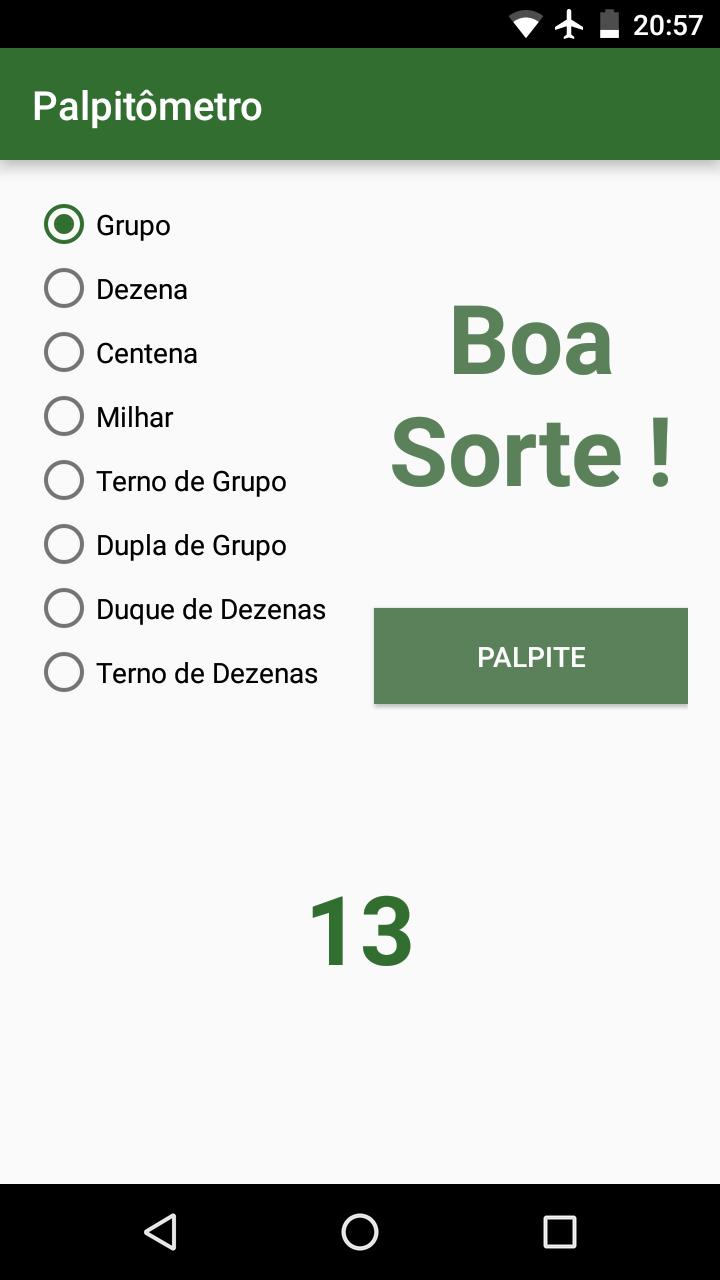Tap the Wi-Fi status icon
Image resolution: width=720 pixels, height=1280 pixels.
point(525,24)
